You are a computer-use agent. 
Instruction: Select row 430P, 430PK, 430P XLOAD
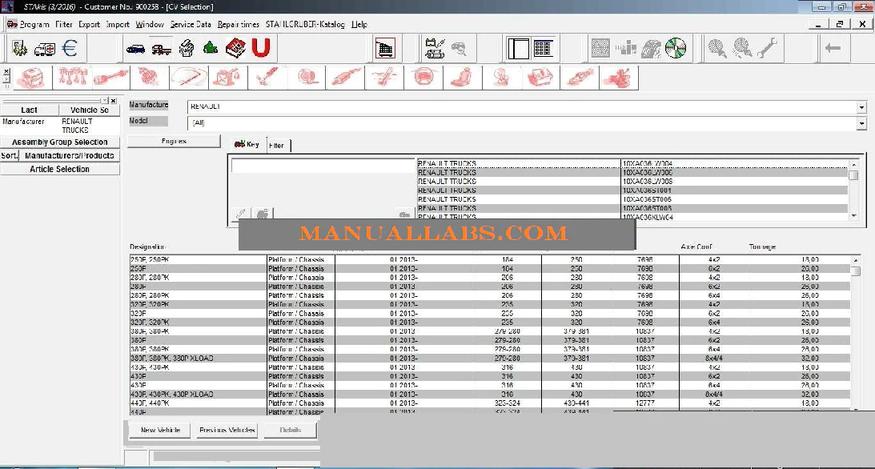tap(490, 394)
